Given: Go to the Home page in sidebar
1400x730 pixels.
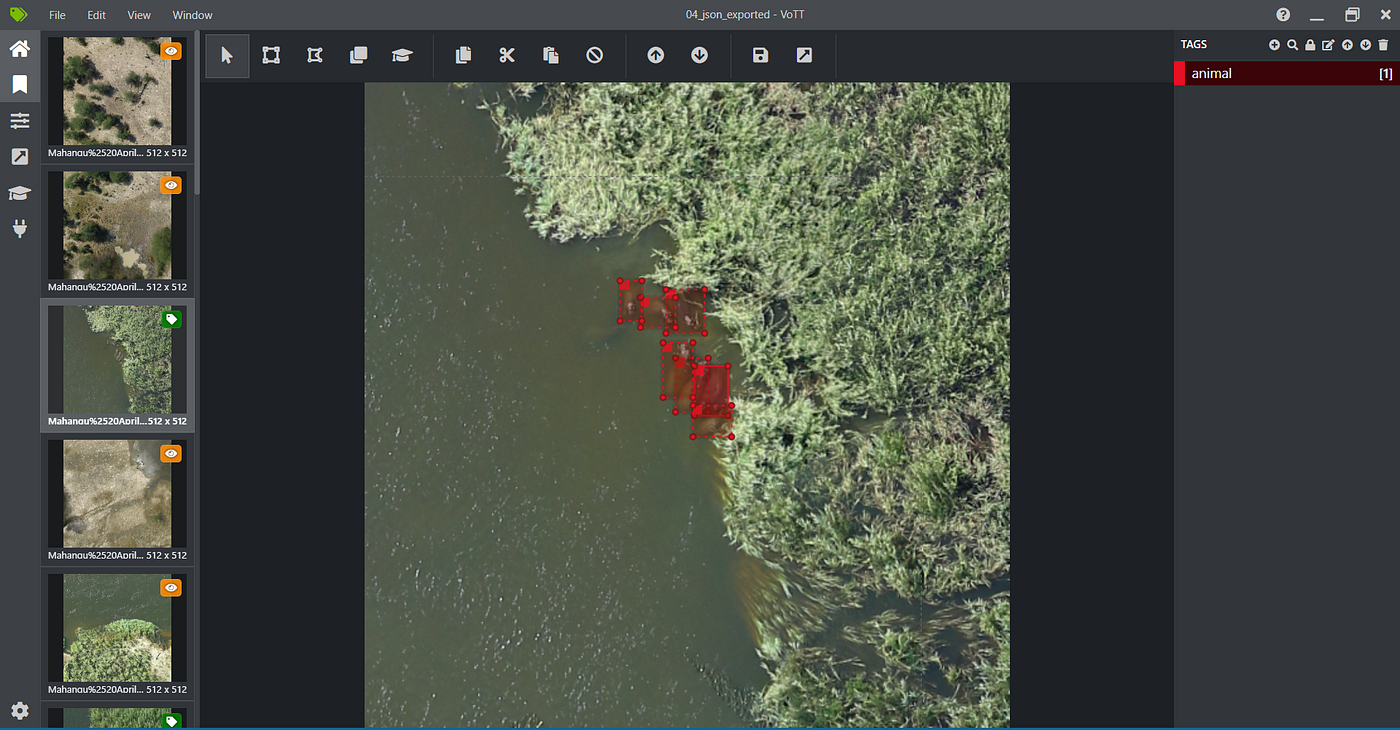Looking at the screenshot, I should [x=20, y=49].
